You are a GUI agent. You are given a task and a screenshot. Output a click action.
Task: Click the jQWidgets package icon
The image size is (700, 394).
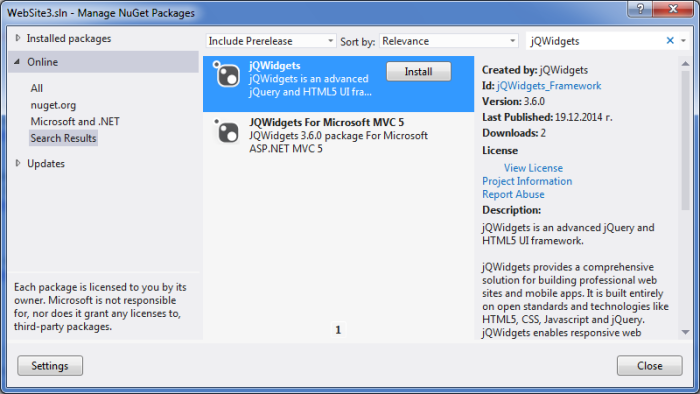[227, 74]
